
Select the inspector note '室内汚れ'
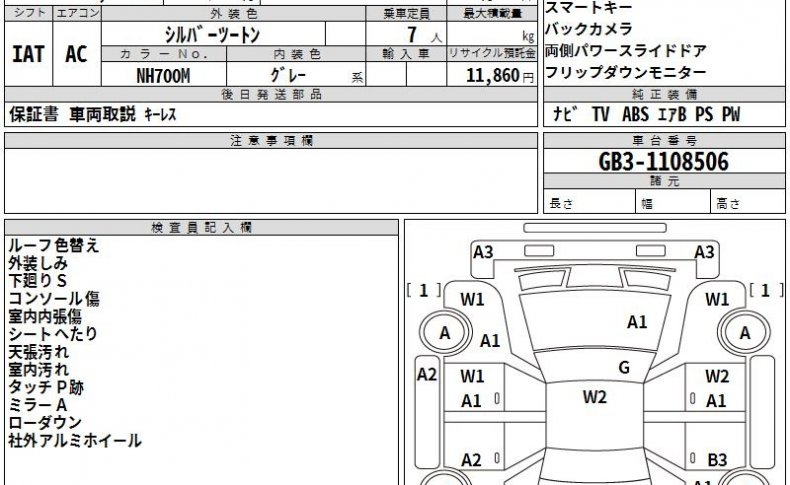point(38,369)
